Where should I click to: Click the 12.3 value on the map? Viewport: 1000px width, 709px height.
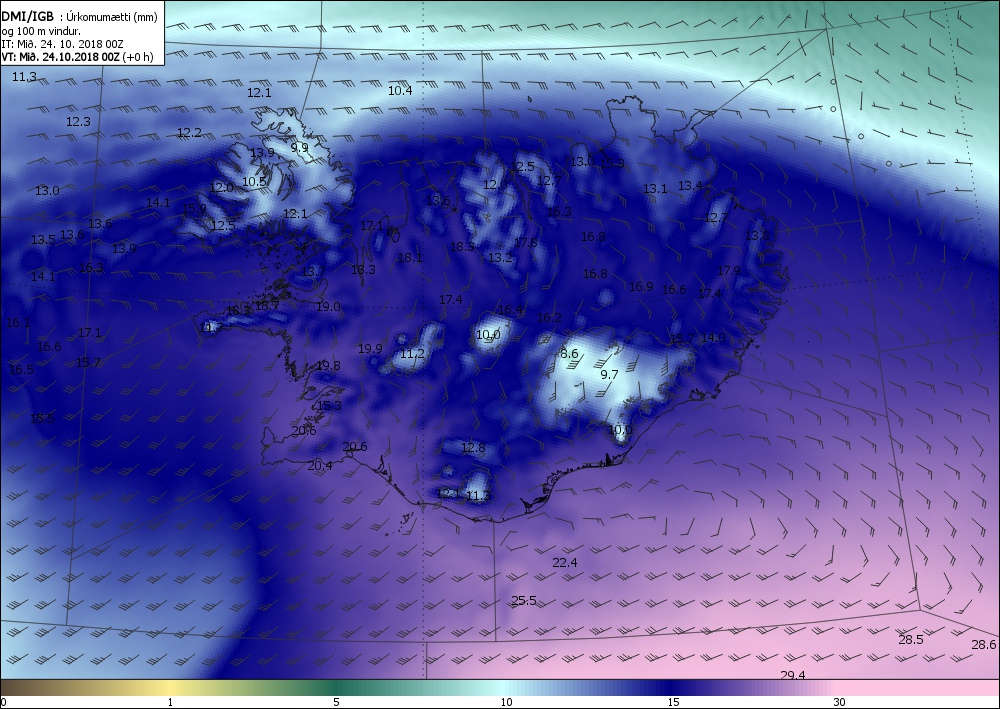78,121
